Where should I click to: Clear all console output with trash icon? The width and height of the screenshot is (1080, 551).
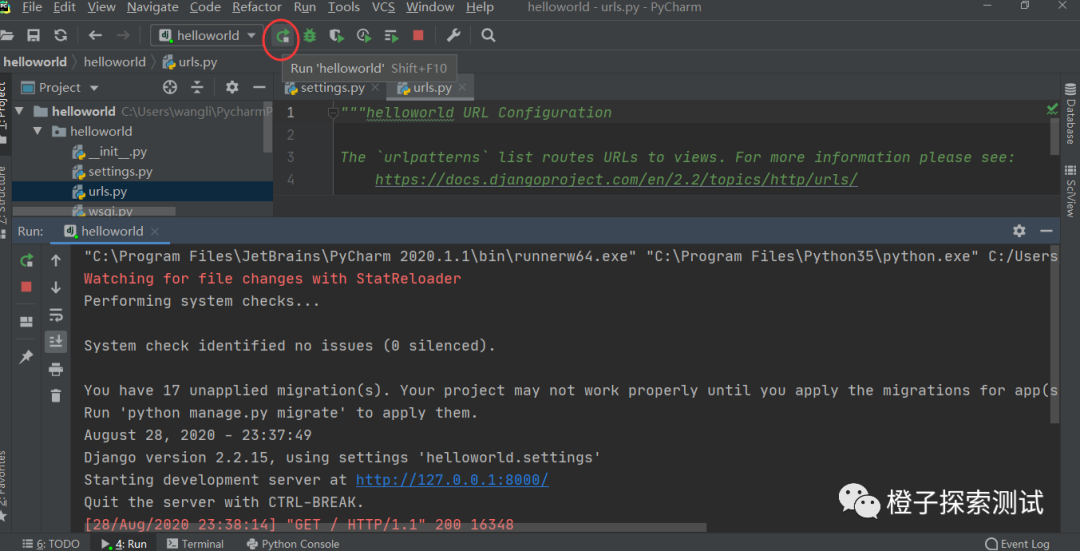click(56, 395)
